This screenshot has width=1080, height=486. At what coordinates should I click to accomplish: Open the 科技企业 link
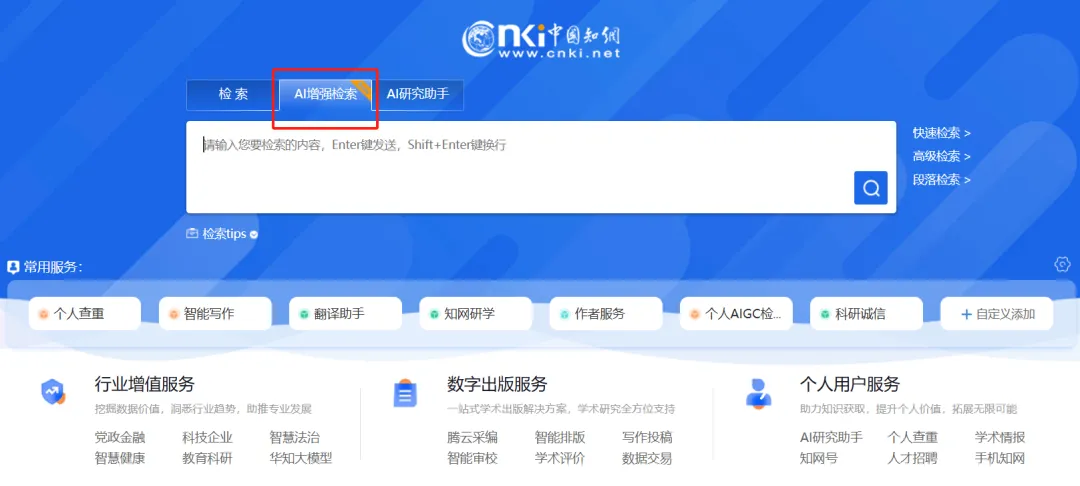[x=207, y=438]
